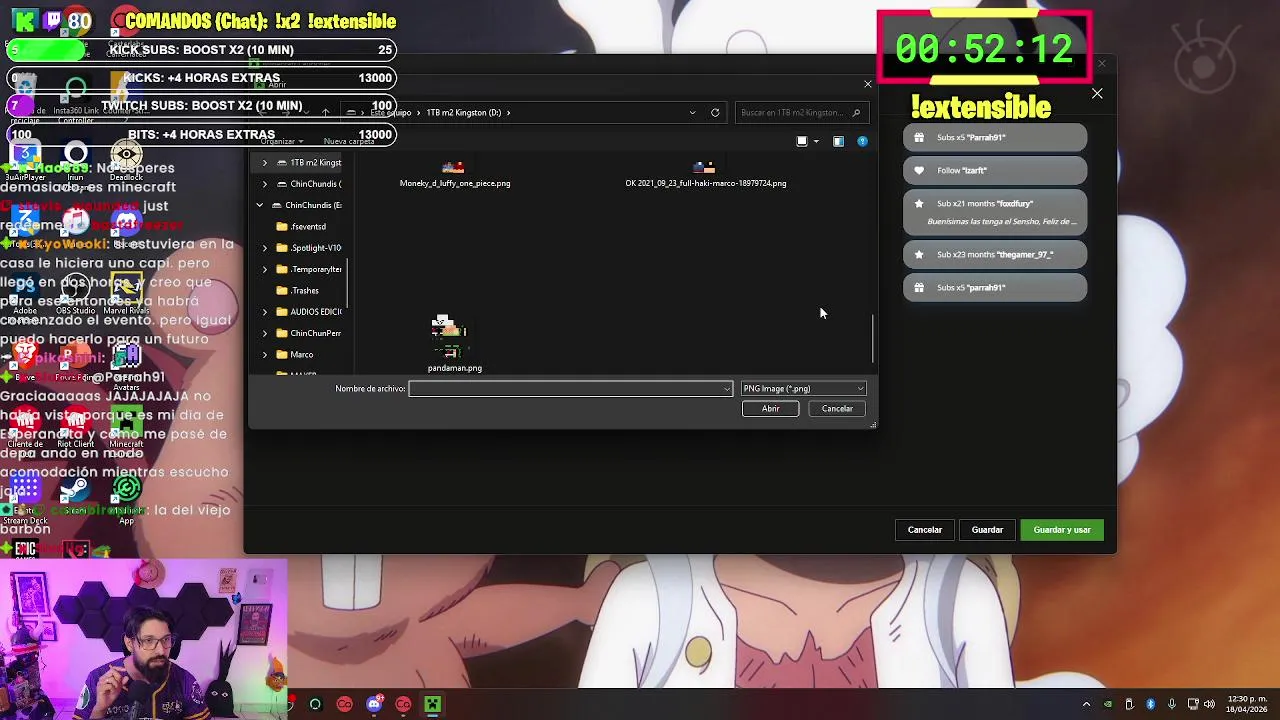Open the address bar history dropdown
The image size is (1280, 720).
pyautogui.click(x=692, y=112)
